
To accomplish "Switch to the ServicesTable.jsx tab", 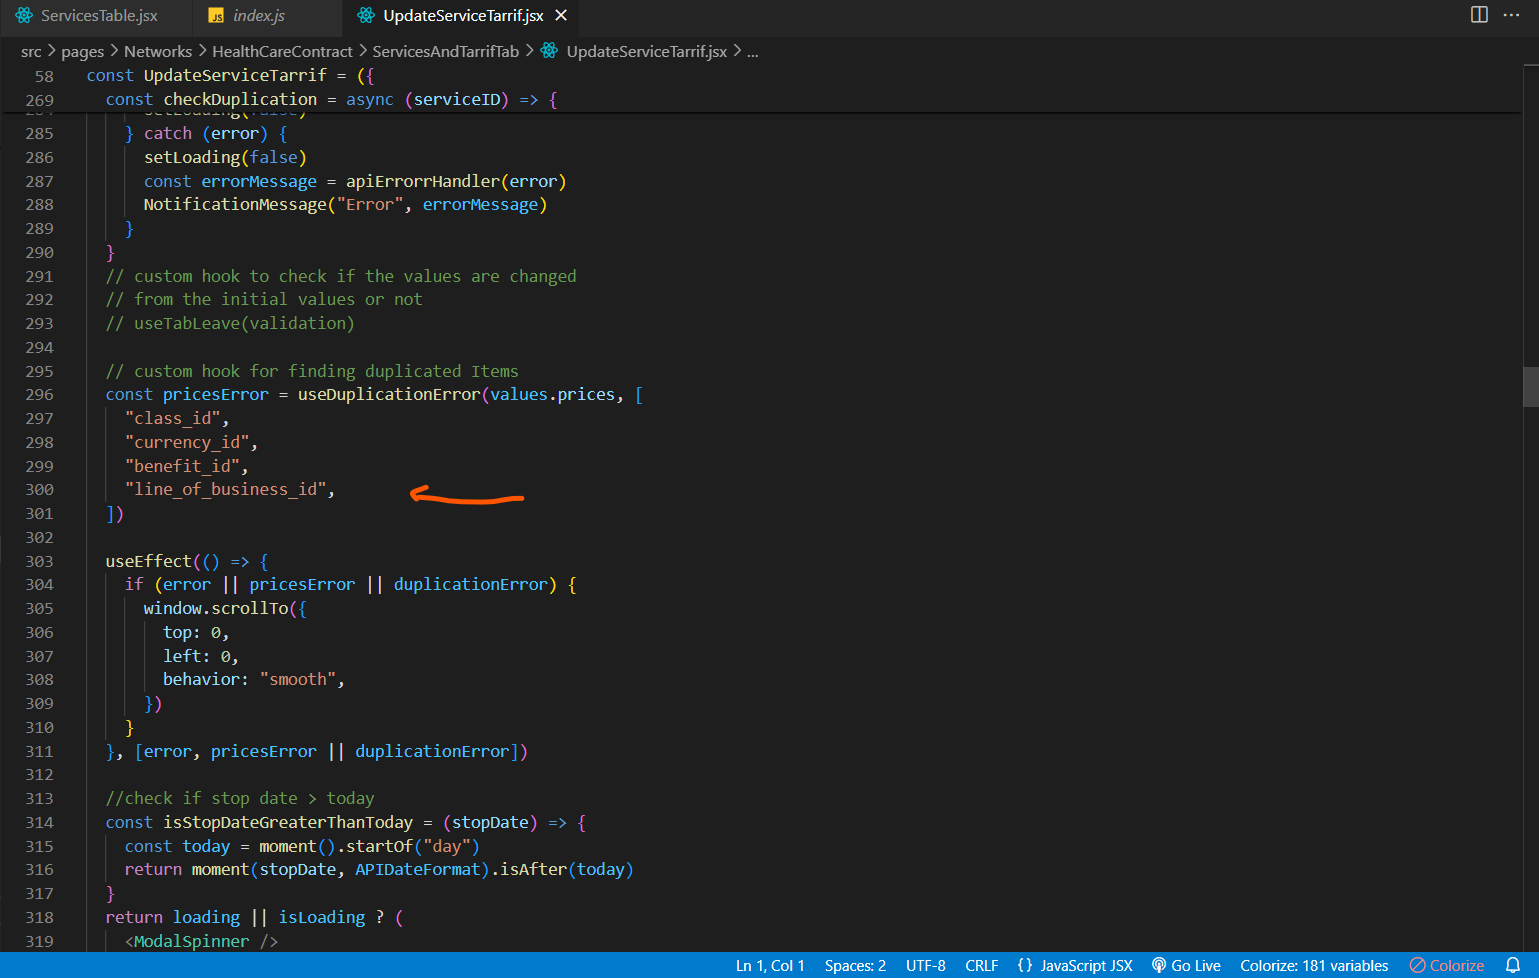I will point(99,15).
